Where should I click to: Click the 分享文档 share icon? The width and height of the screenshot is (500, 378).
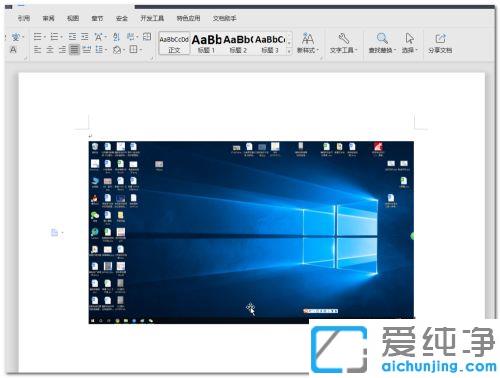tap(440, 38)
